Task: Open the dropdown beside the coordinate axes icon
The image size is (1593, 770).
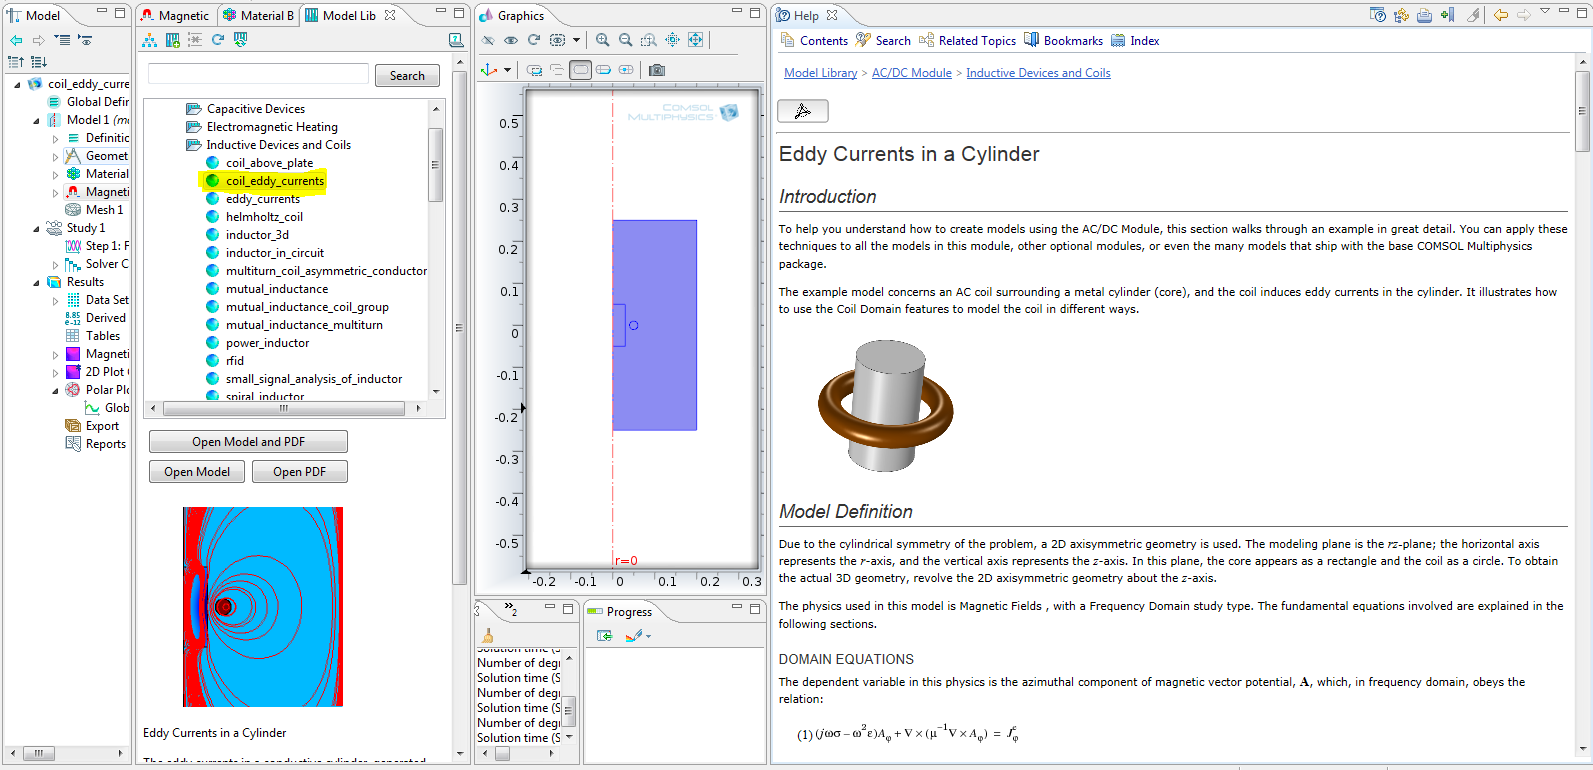Action: pos(507,70)
